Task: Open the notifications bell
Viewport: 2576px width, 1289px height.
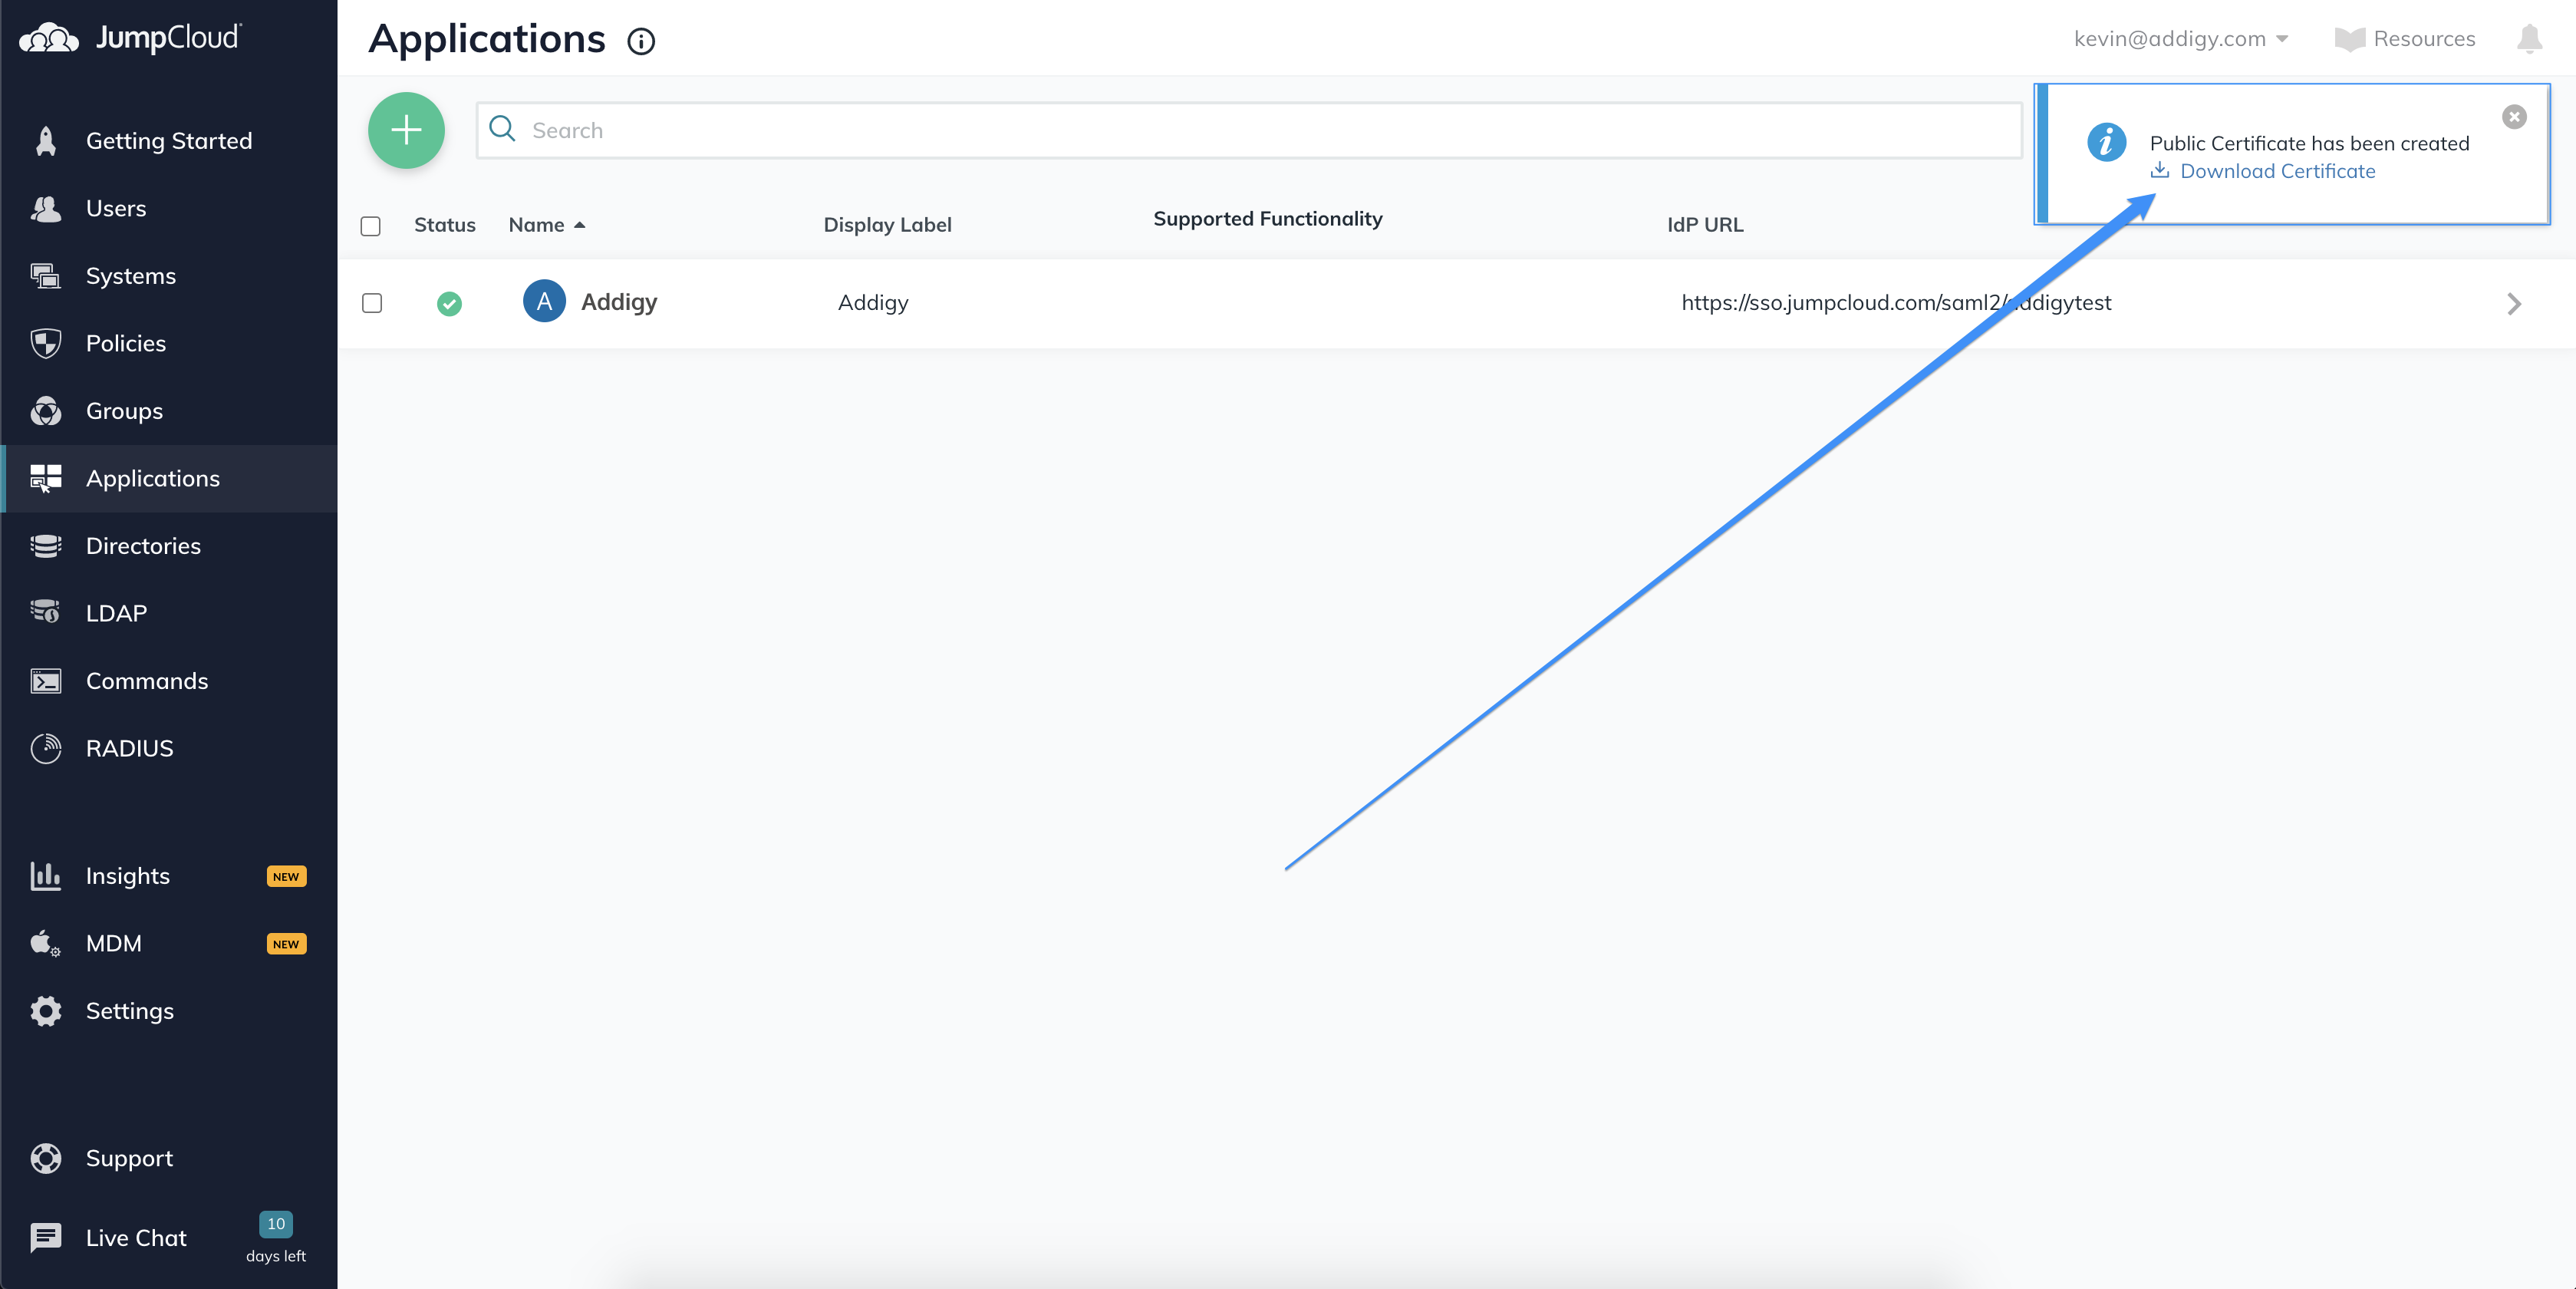Action: 2529,39
